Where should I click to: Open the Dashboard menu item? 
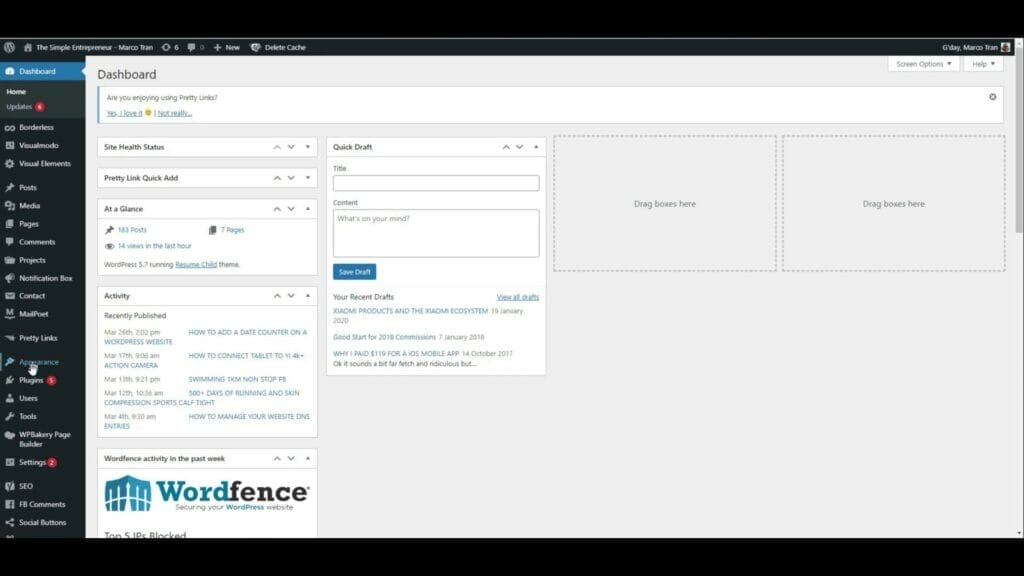coord(36,71)
